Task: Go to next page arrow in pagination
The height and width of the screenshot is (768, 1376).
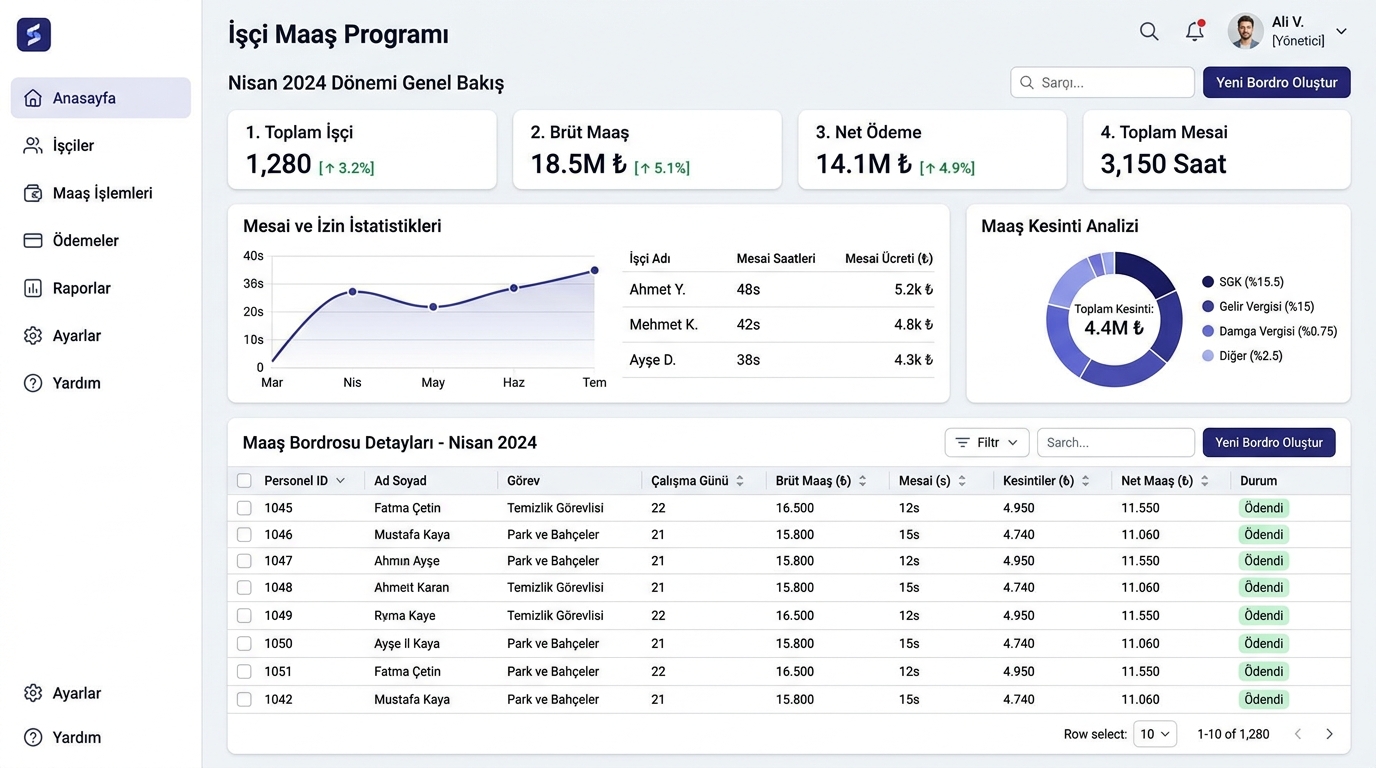Action: (x=1329, y=734)
